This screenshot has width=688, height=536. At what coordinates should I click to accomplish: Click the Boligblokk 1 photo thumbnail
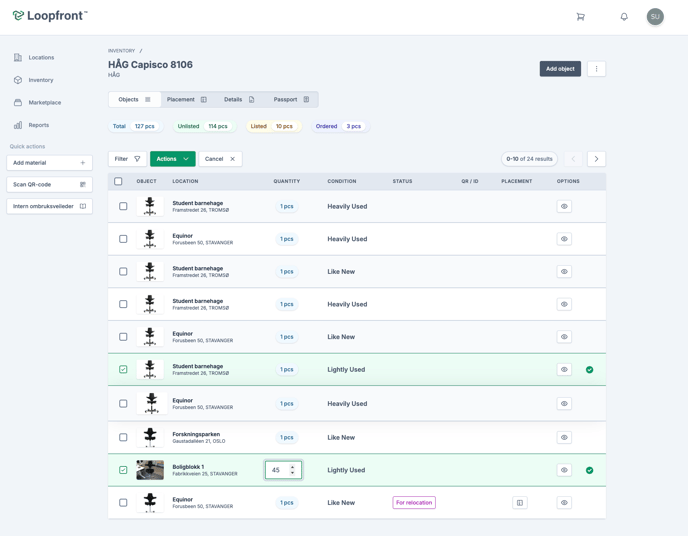[x=150, y=470]
